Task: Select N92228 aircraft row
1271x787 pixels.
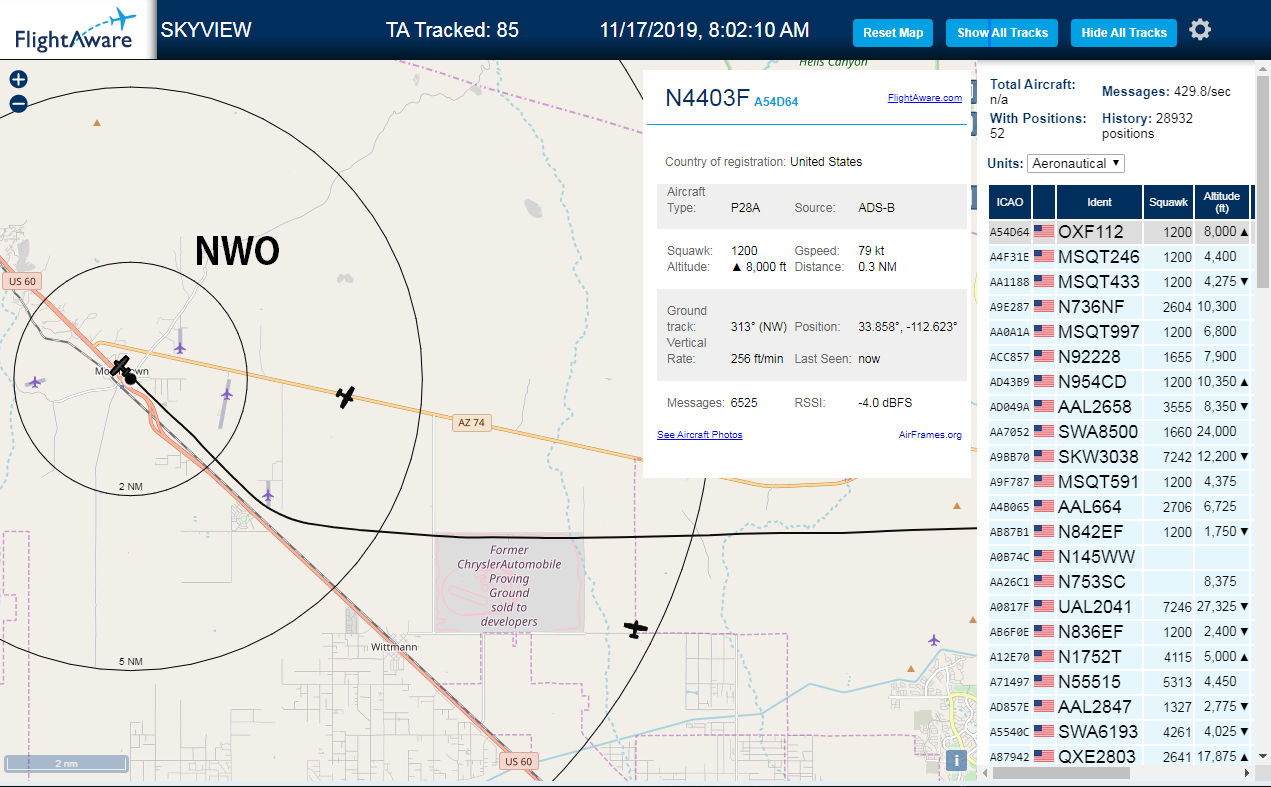Action: [x=1121, y=357]
